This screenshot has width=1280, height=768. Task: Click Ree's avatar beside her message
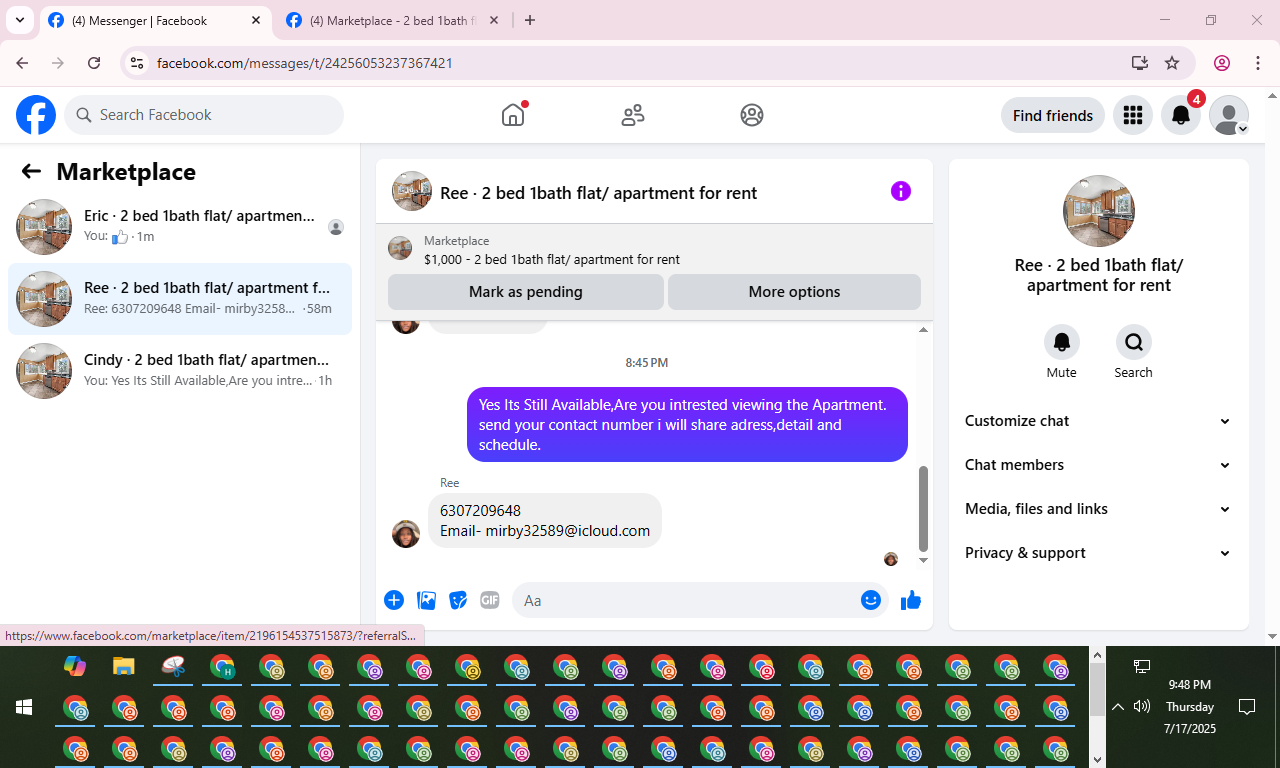(x=406, y=534)
